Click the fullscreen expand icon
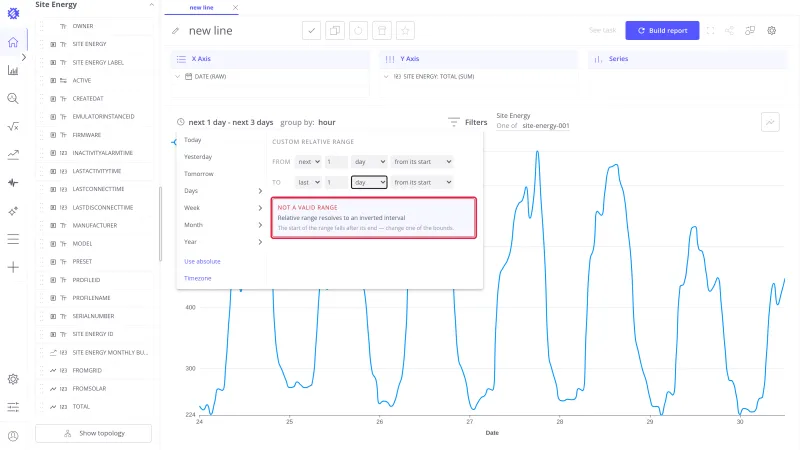 (710, 31)
